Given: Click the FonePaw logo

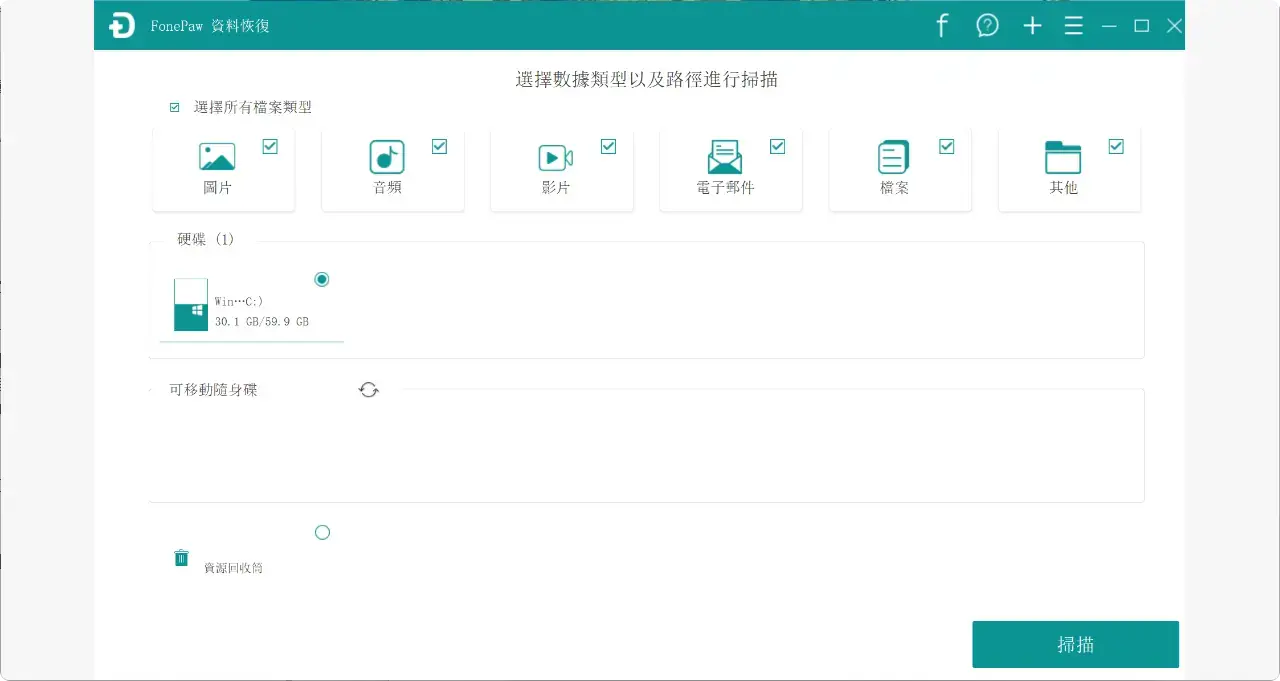Looking at the screenshot, I should click(x=123, y=25).
